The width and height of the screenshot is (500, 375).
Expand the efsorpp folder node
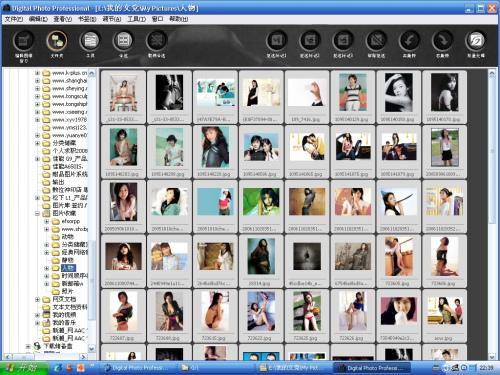point(47,221)
